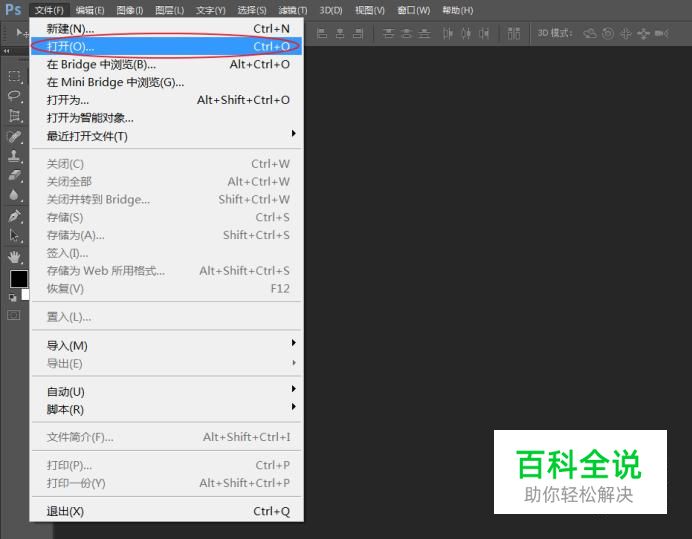Click distribute right edges icon

point(484,33)
